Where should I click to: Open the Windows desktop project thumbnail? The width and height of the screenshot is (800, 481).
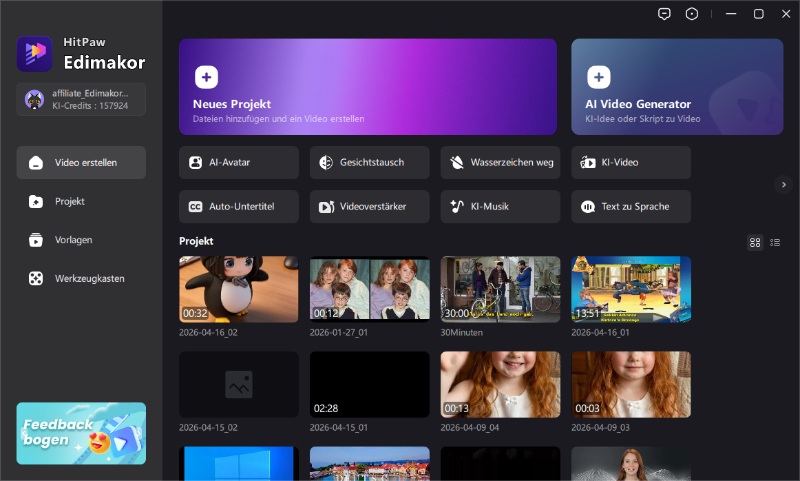tap(239, 464)
